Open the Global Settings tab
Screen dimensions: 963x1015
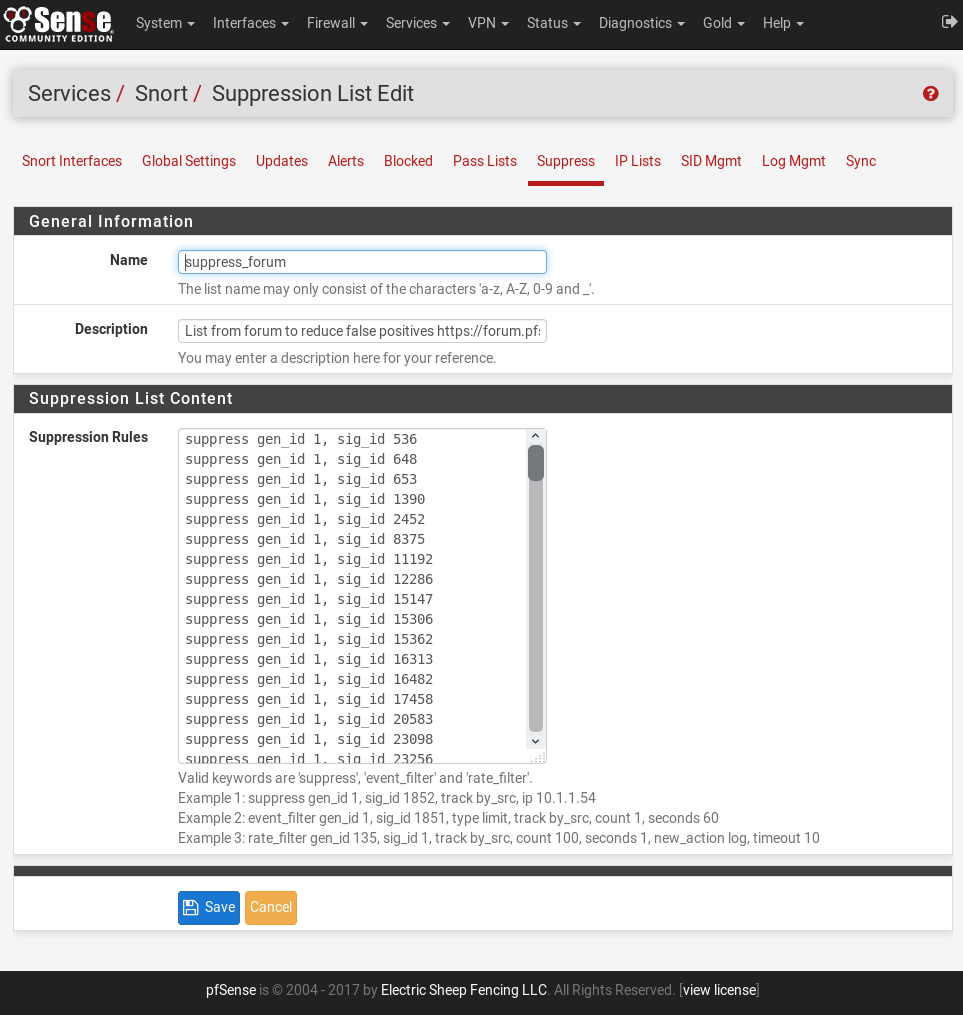pyautogui.click(x=189, y=161)
